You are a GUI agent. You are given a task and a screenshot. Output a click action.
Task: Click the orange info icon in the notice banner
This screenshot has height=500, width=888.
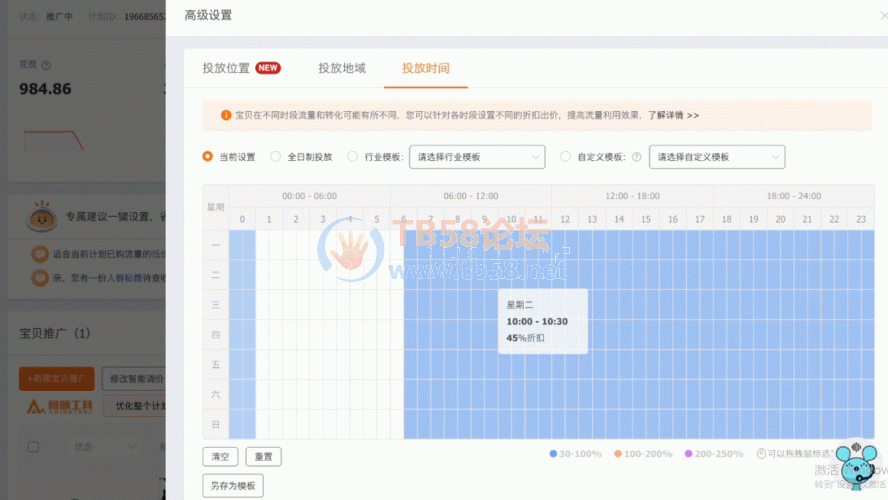(x=226, y=115)
